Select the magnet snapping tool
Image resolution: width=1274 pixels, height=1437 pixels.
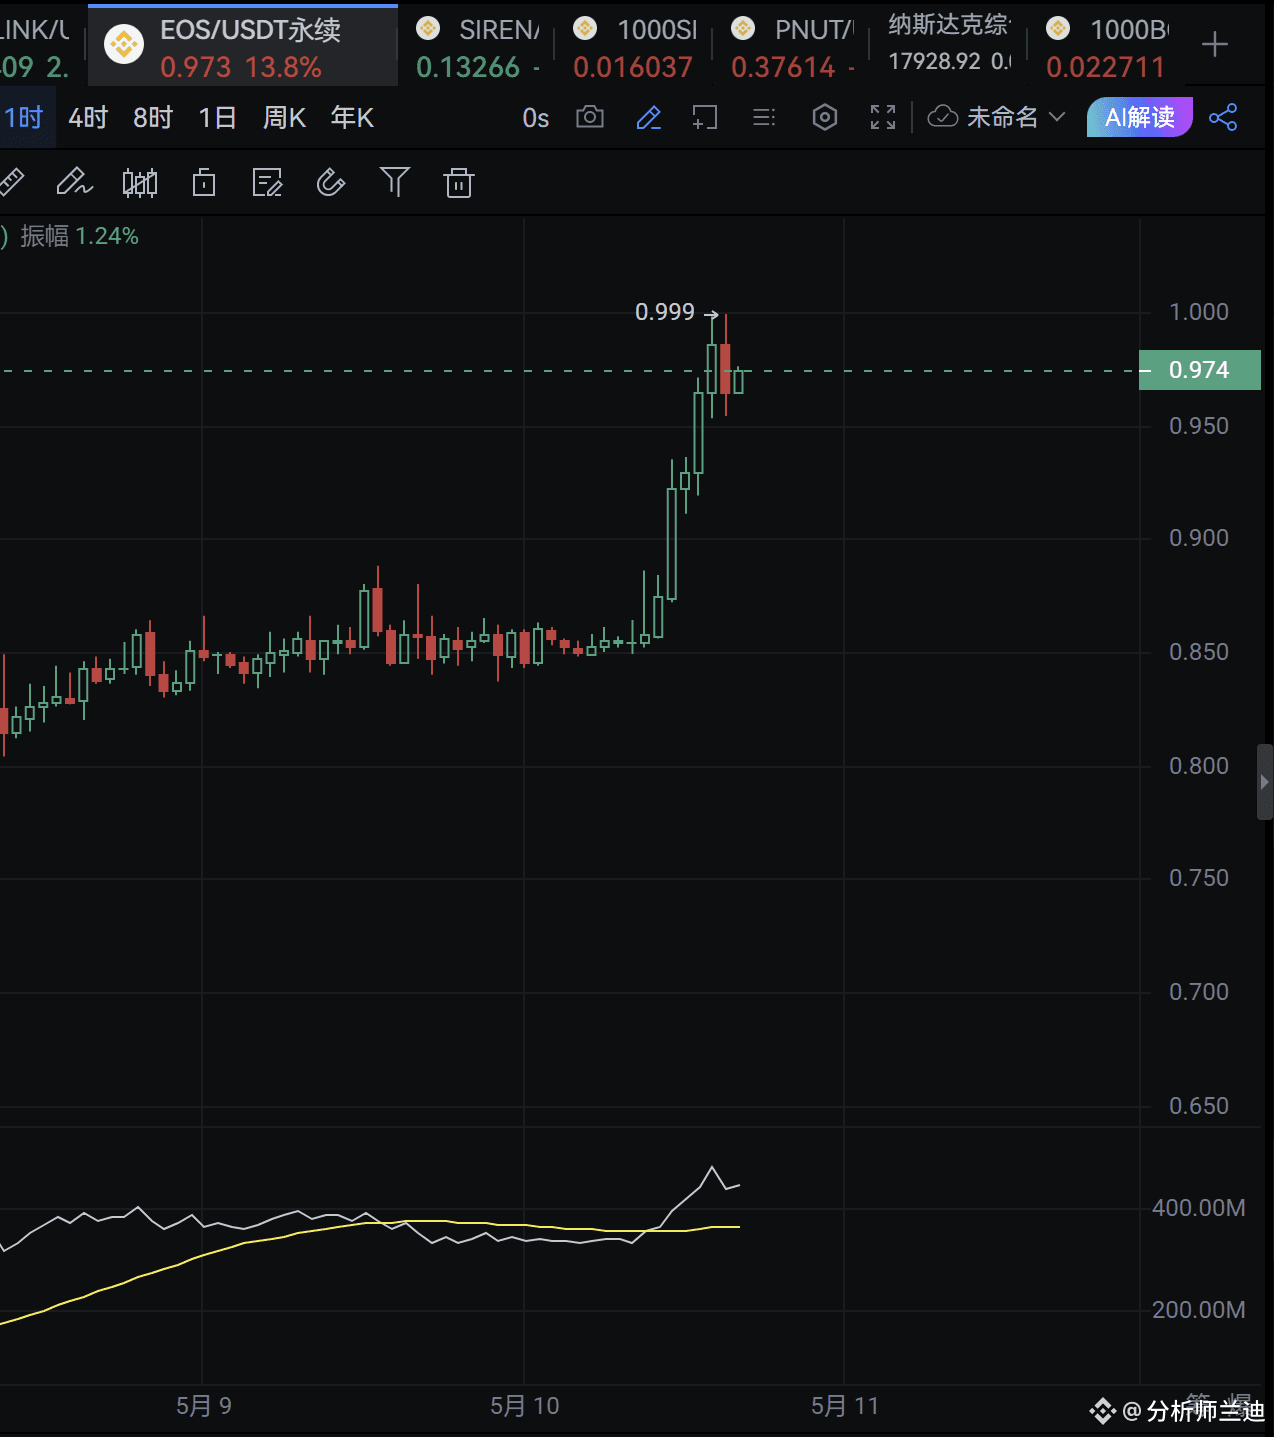[331, 182]
